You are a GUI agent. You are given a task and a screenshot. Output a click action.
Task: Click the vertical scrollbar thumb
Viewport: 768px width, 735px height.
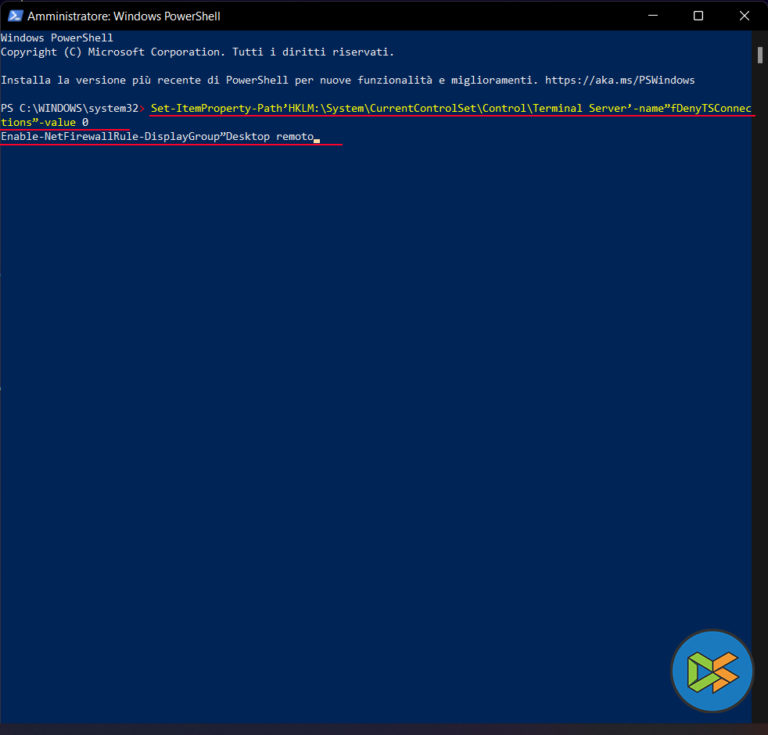point(760,55)
